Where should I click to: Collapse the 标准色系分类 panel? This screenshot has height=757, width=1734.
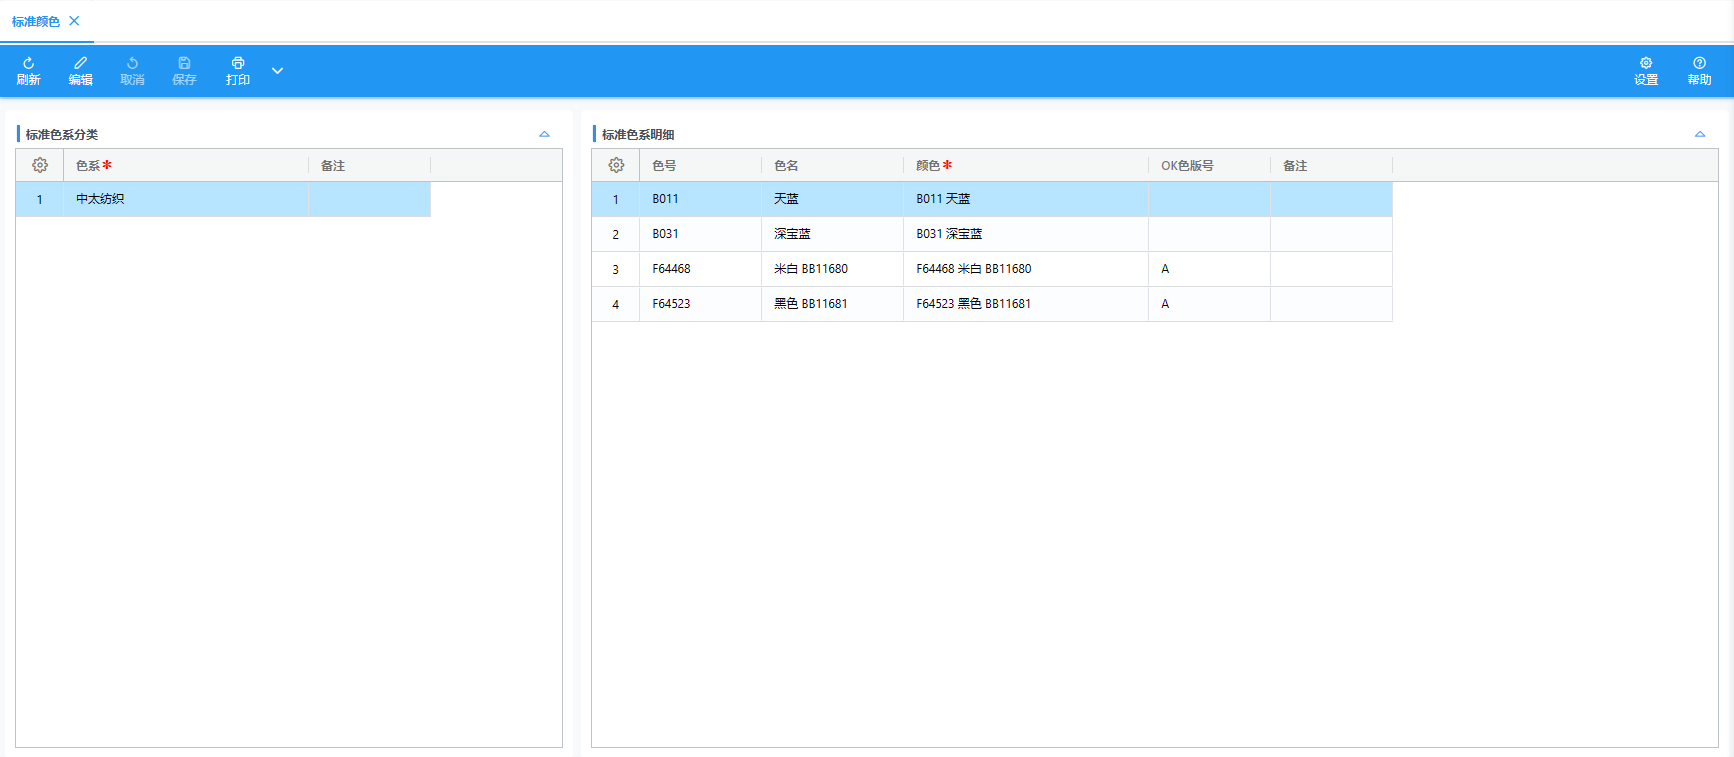point(544,134)
